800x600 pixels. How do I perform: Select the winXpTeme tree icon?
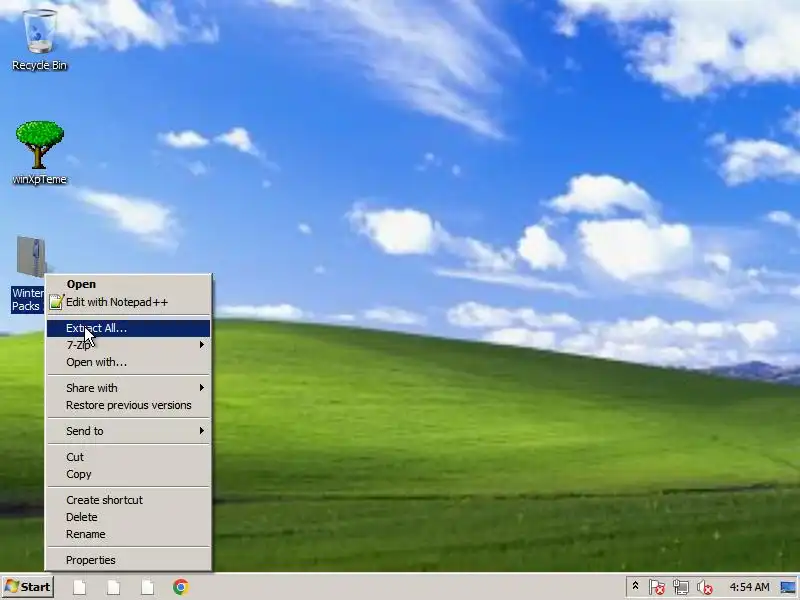(x=39, y=144)
